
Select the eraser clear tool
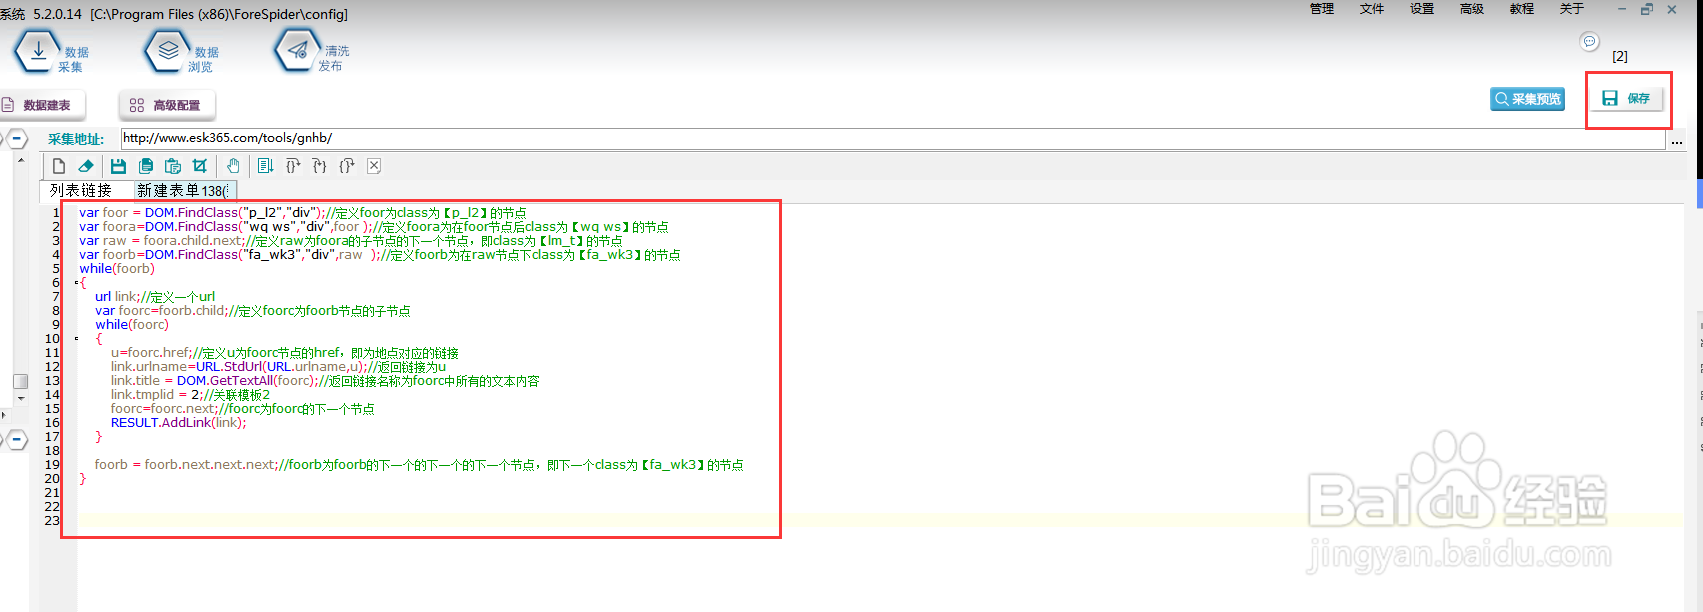[86, 166]
